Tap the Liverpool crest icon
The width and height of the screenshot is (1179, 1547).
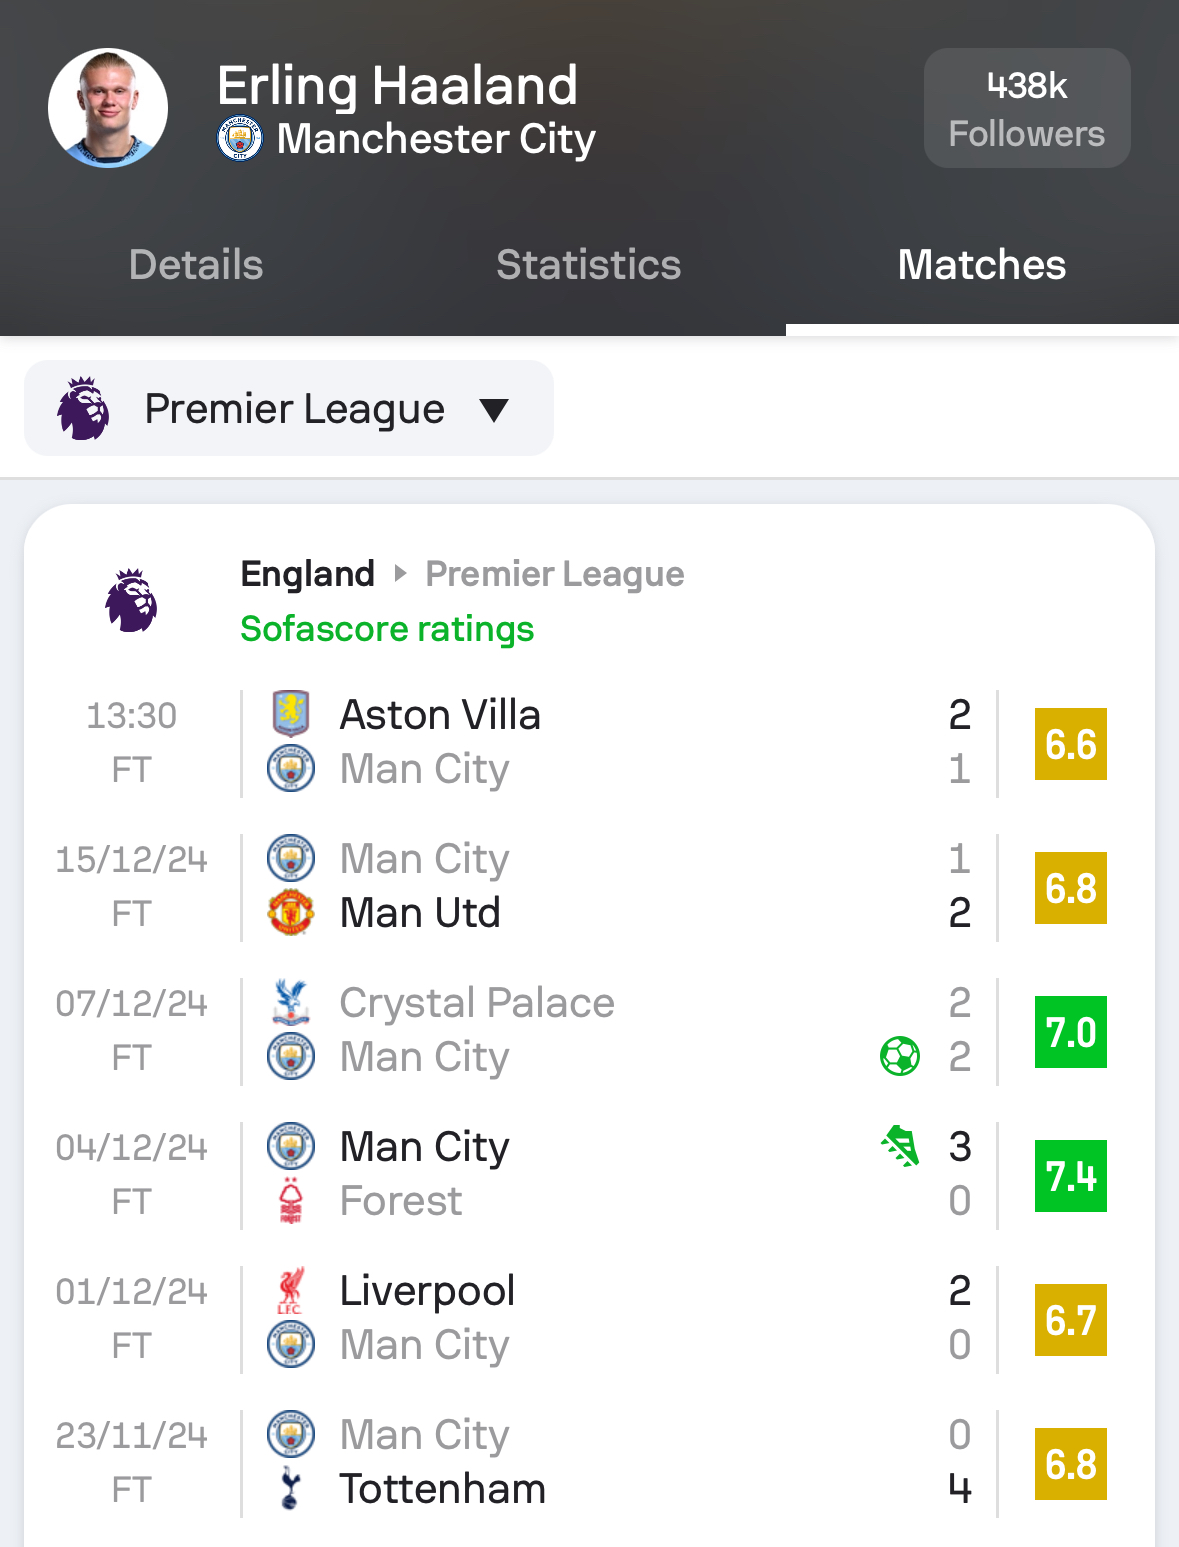click(291, 1290)
